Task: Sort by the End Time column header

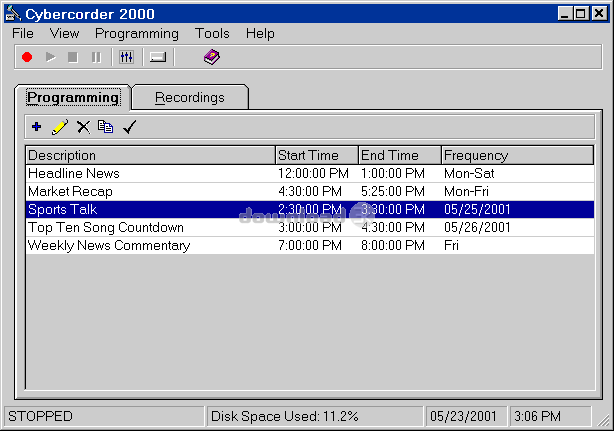Action: click(x=400, y=155)
